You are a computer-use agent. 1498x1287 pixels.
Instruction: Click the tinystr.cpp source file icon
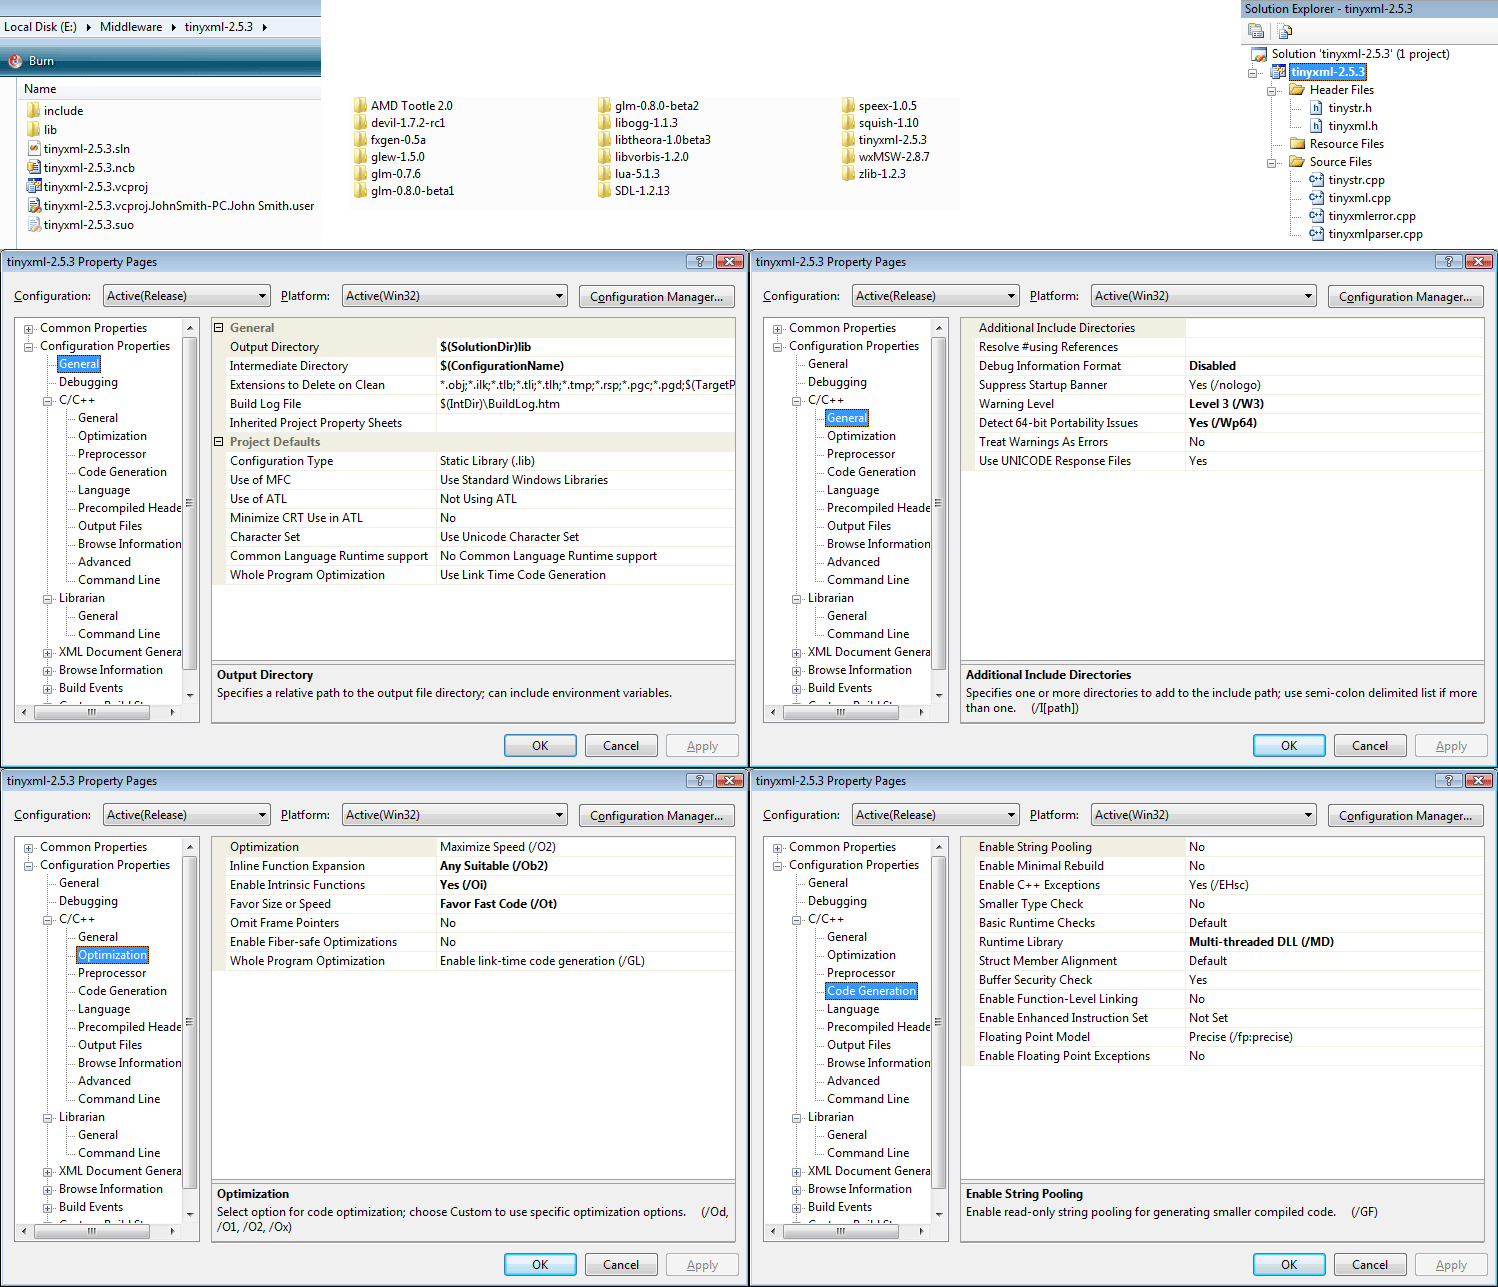1317,180
